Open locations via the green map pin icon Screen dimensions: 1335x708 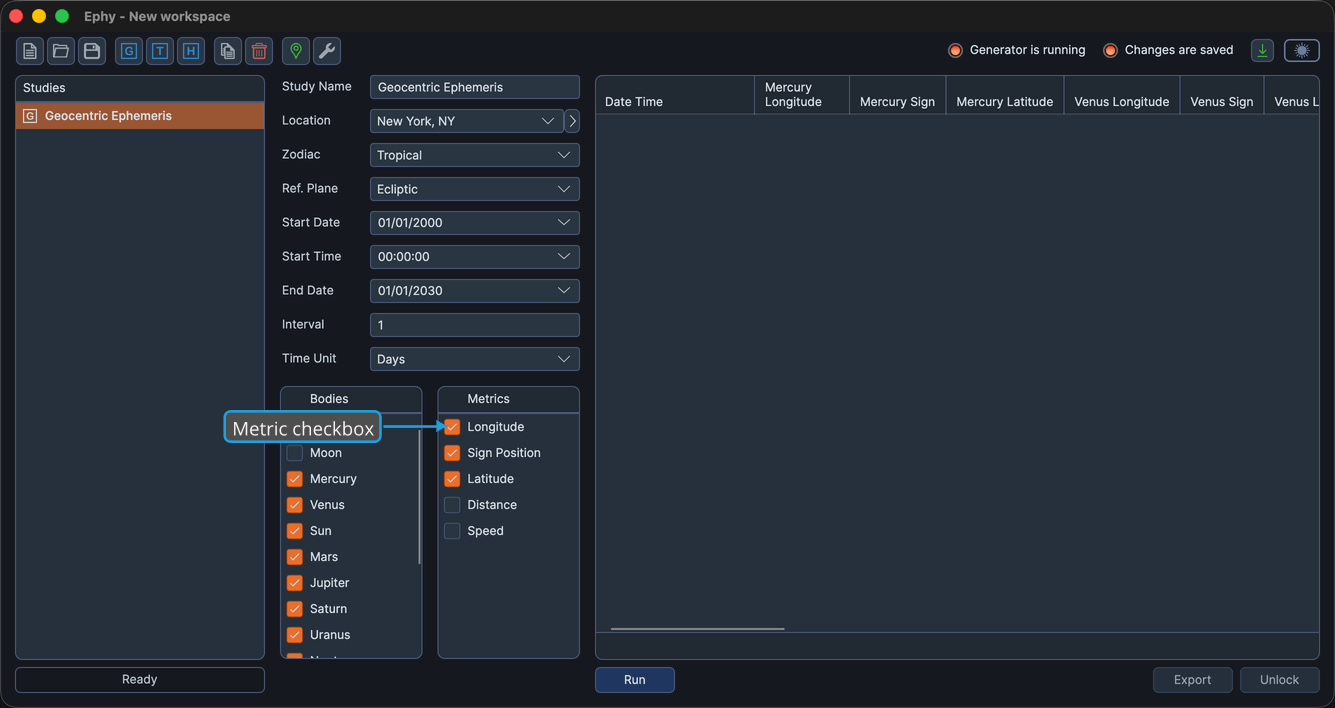[296, 51]
